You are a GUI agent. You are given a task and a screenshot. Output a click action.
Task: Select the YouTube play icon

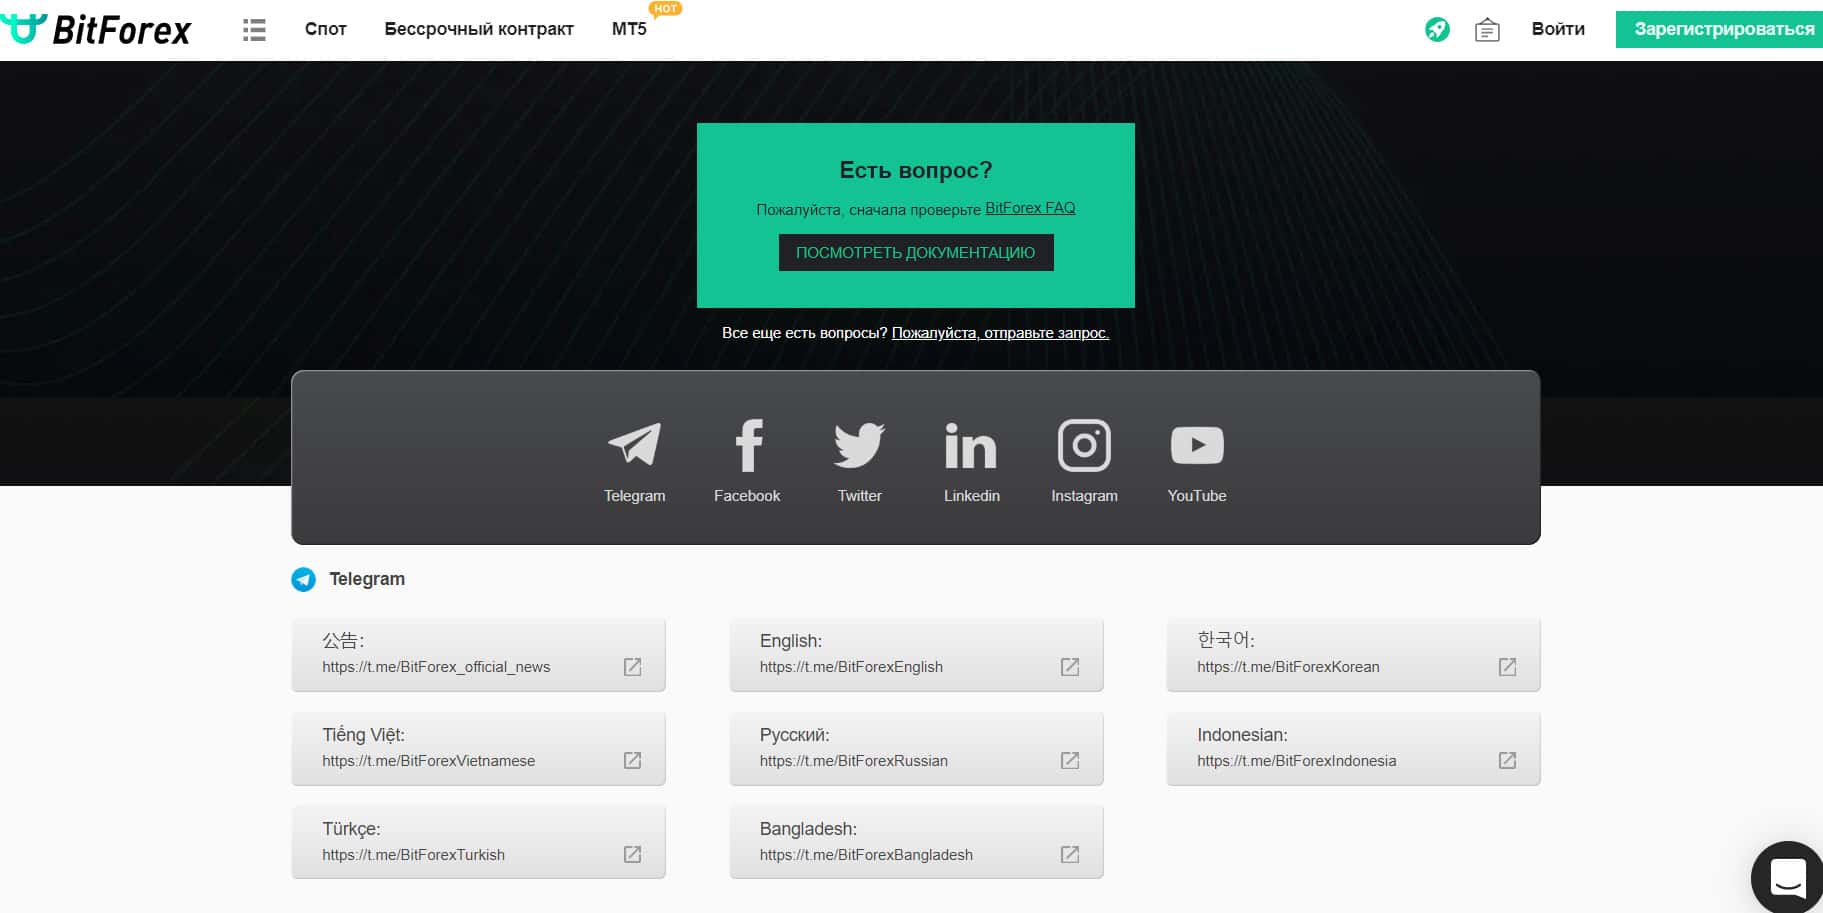[1197, 445]
